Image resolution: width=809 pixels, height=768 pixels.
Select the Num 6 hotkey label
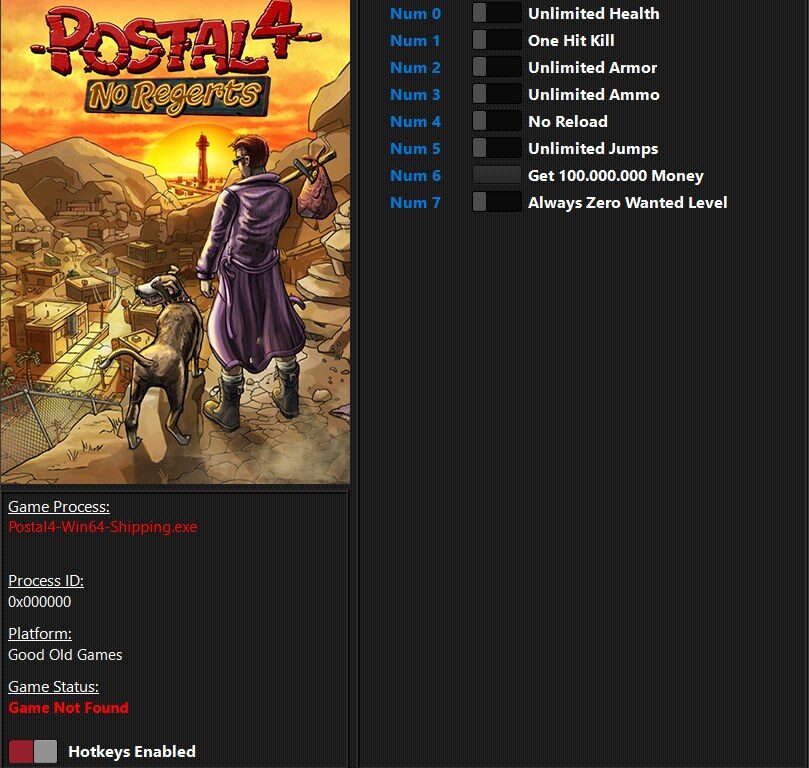(x=415, y=175)
